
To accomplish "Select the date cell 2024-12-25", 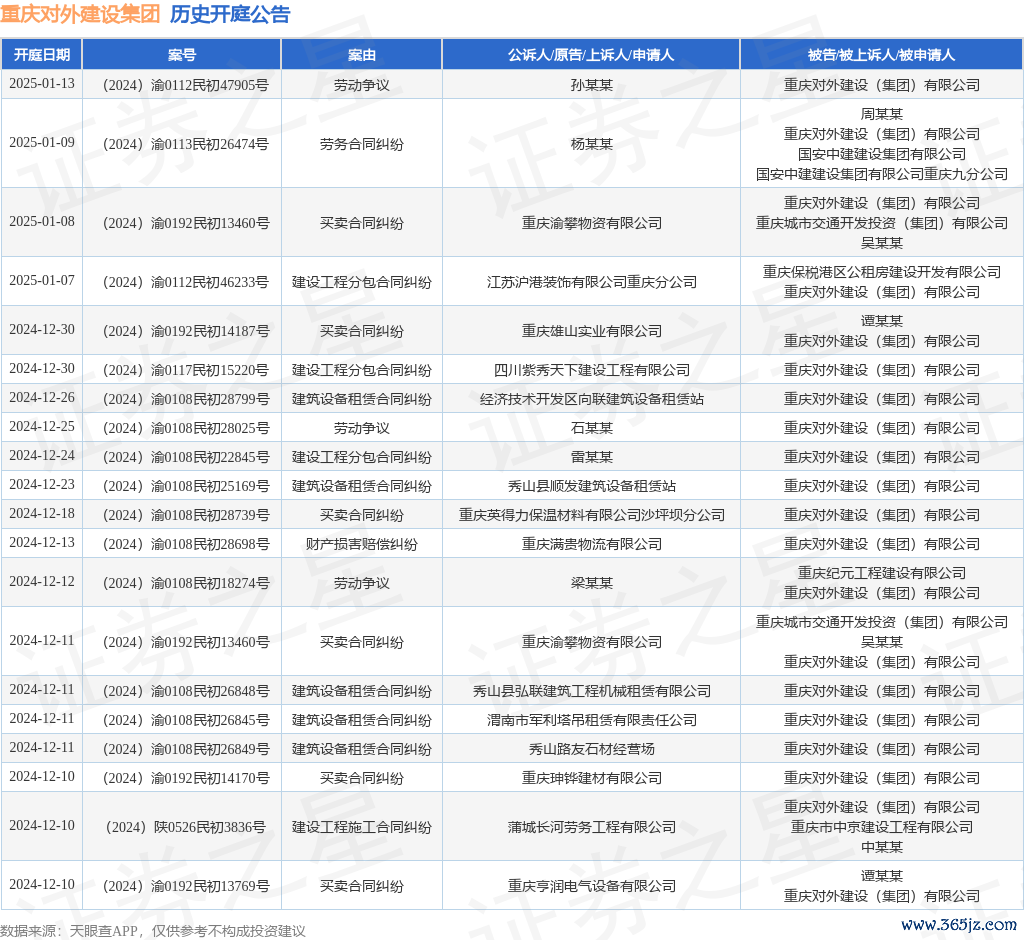I will coord(42,427).
